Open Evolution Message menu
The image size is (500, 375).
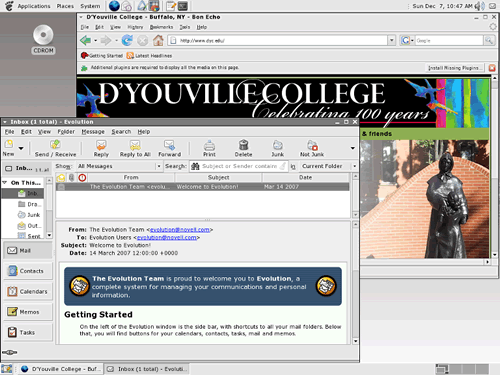click(93, 132)
